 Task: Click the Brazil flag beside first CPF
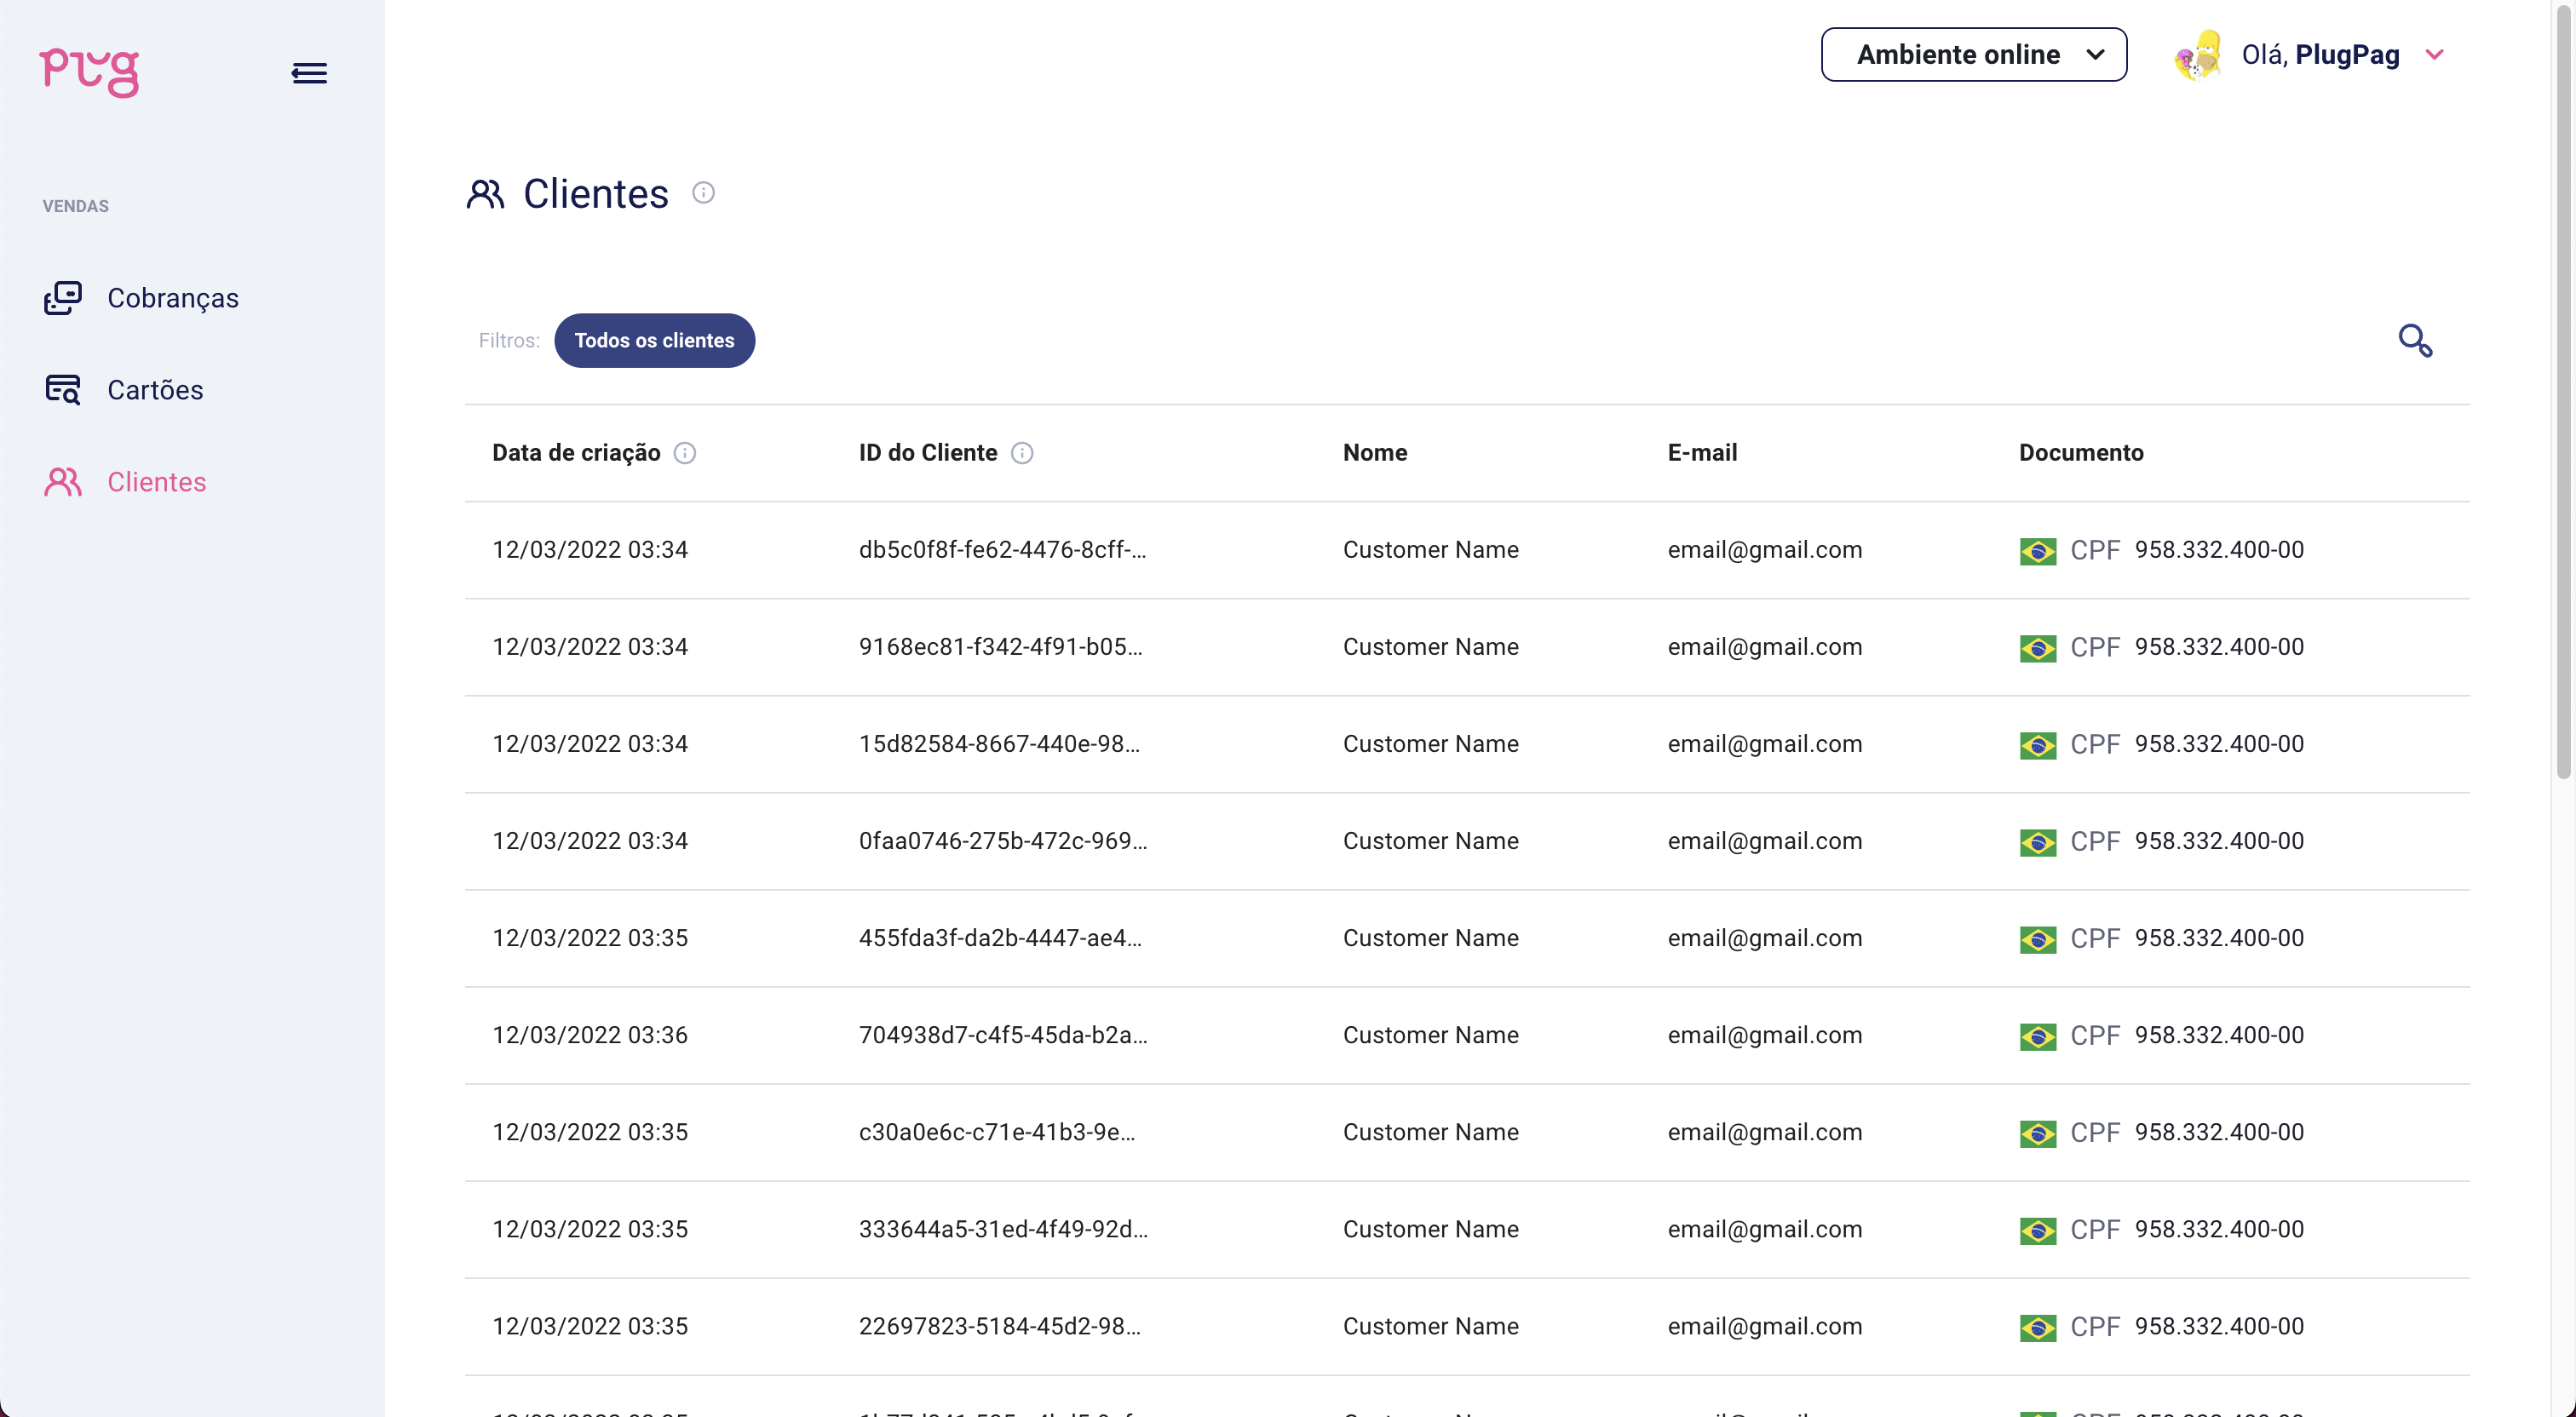(2038, 550)
